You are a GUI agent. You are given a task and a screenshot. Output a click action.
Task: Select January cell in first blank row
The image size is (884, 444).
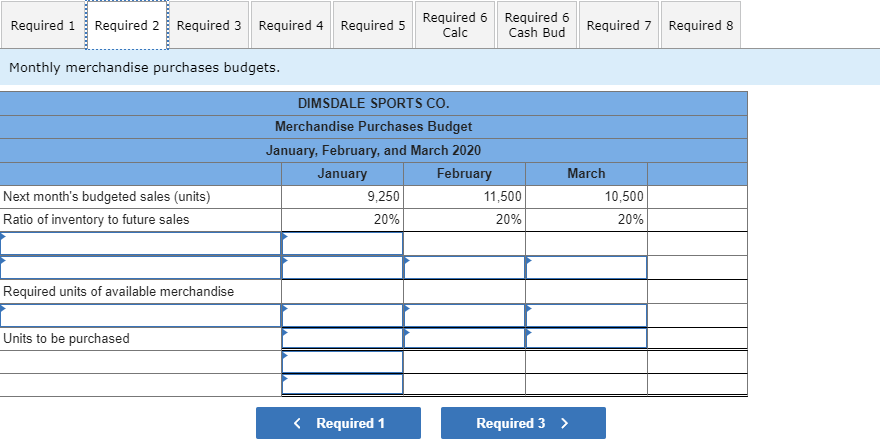[x=342, y=243]
